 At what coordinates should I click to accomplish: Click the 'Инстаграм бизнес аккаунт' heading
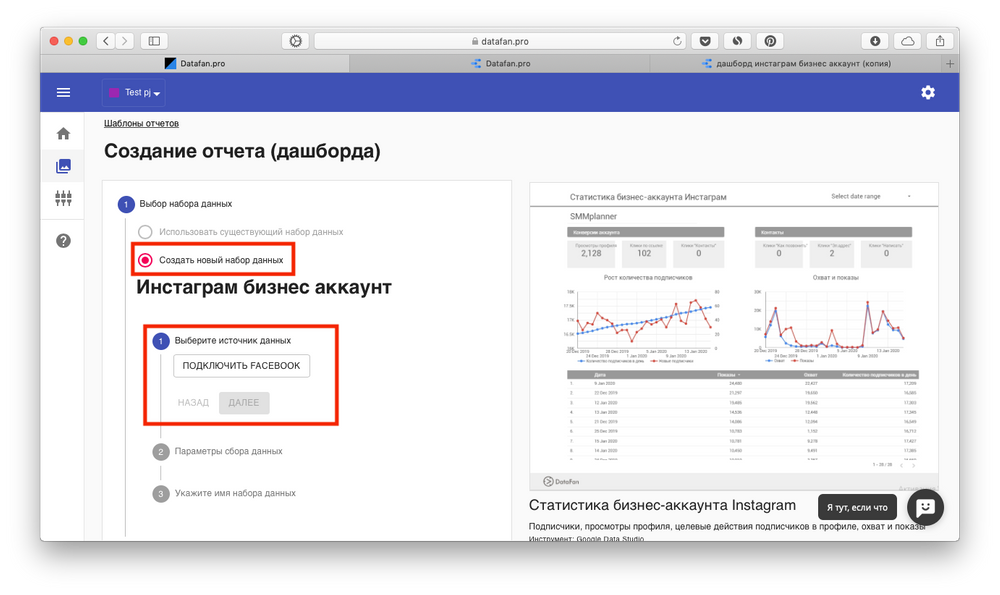click(x=264, y=287)
